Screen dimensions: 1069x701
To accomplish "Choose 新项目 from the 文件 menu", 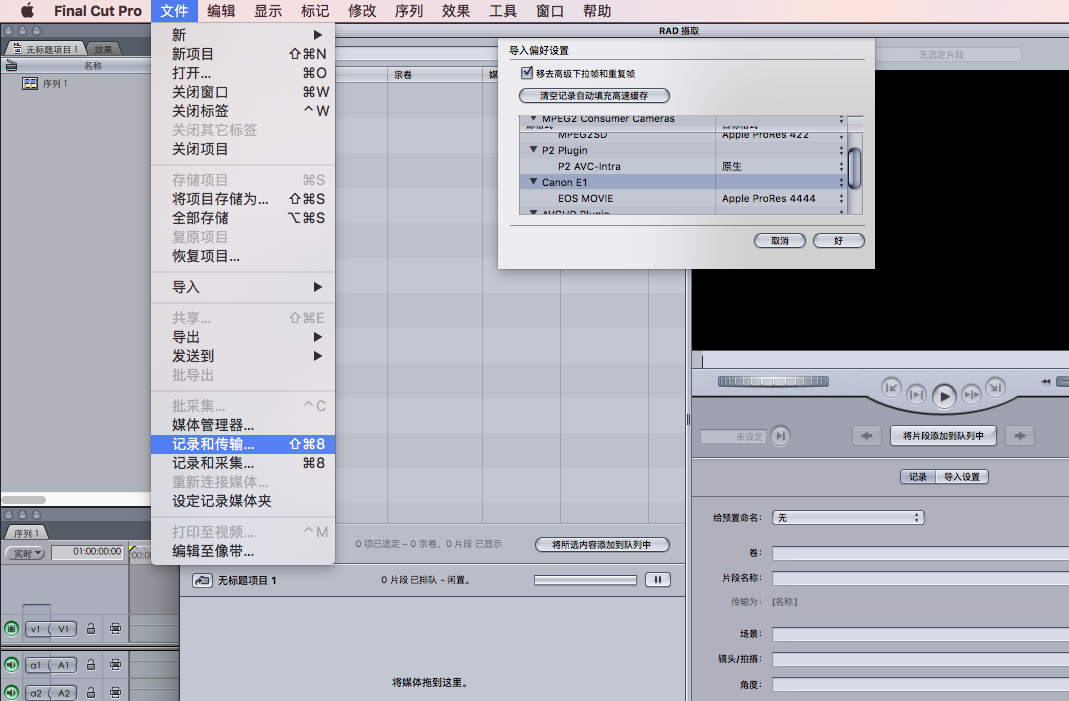I will click(243, 54).
